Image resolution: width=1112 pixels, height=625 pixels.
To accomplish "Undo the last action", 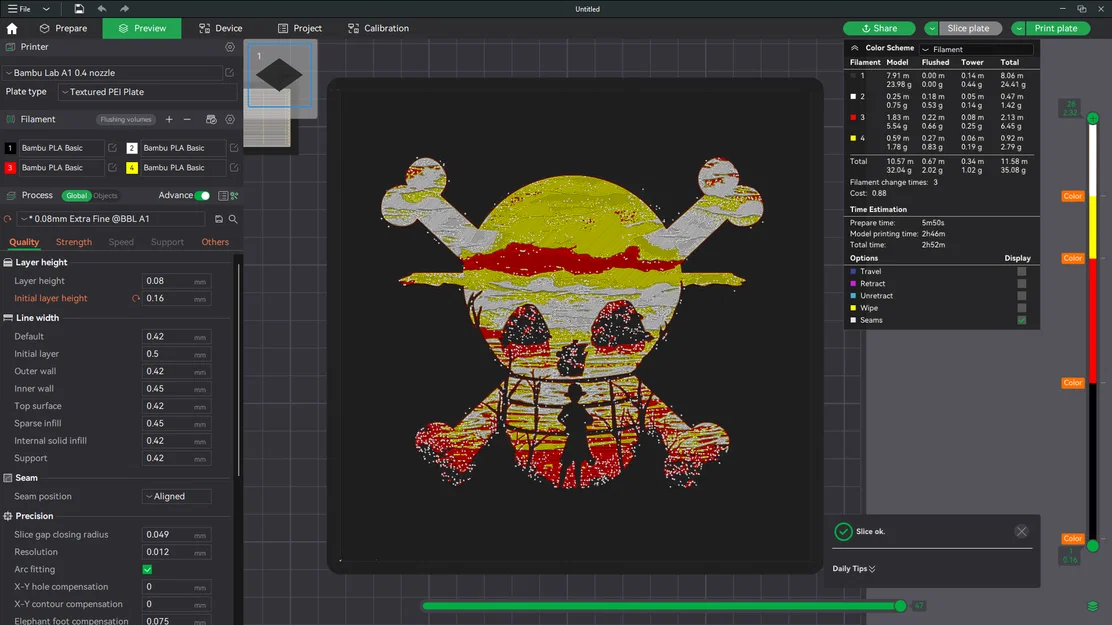I will pos(102,9).
